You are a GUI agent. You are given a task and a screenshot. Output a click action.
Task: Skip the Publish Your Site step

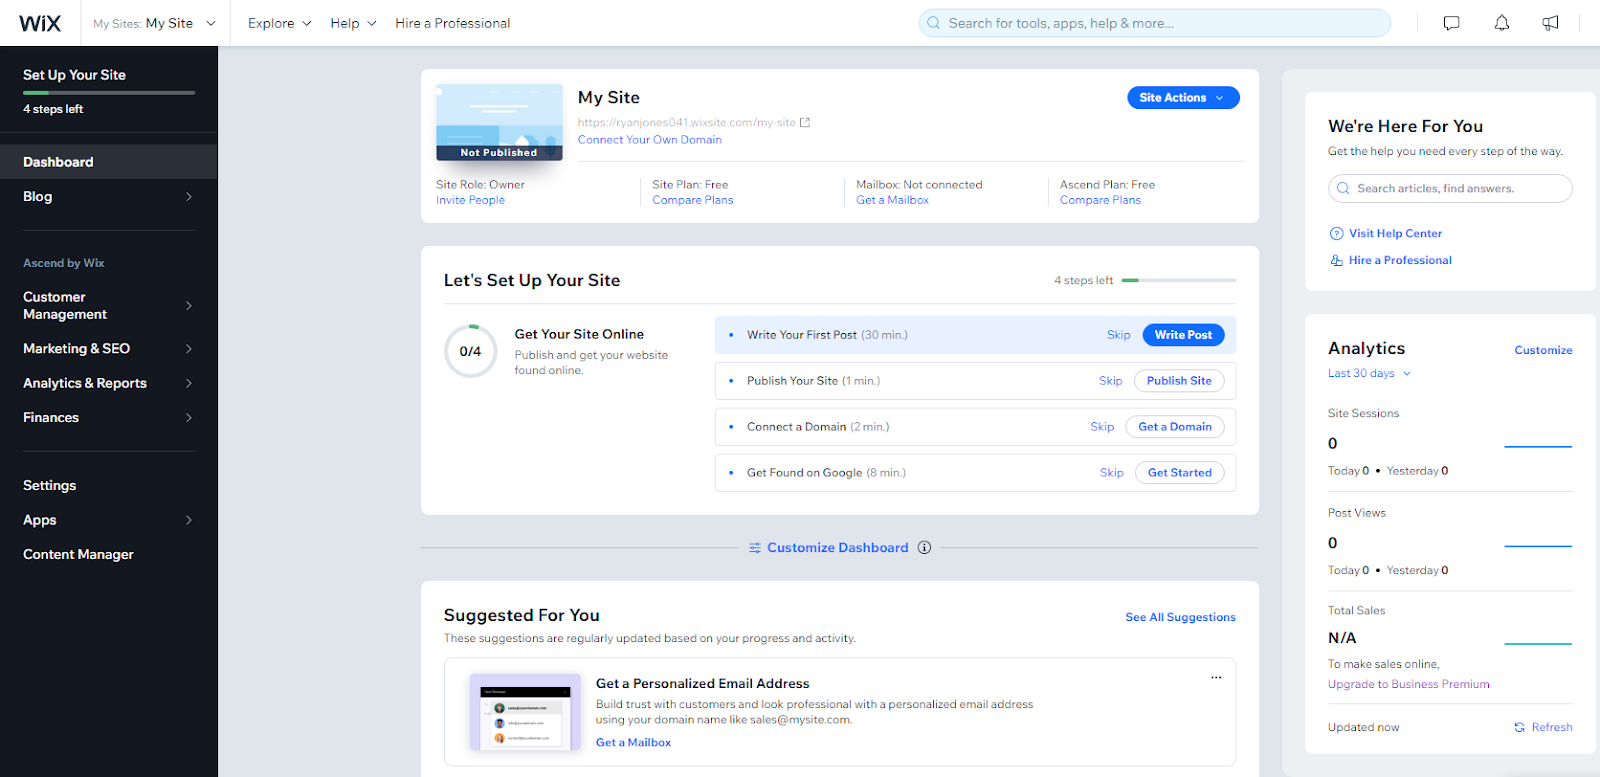point(1110,381)
